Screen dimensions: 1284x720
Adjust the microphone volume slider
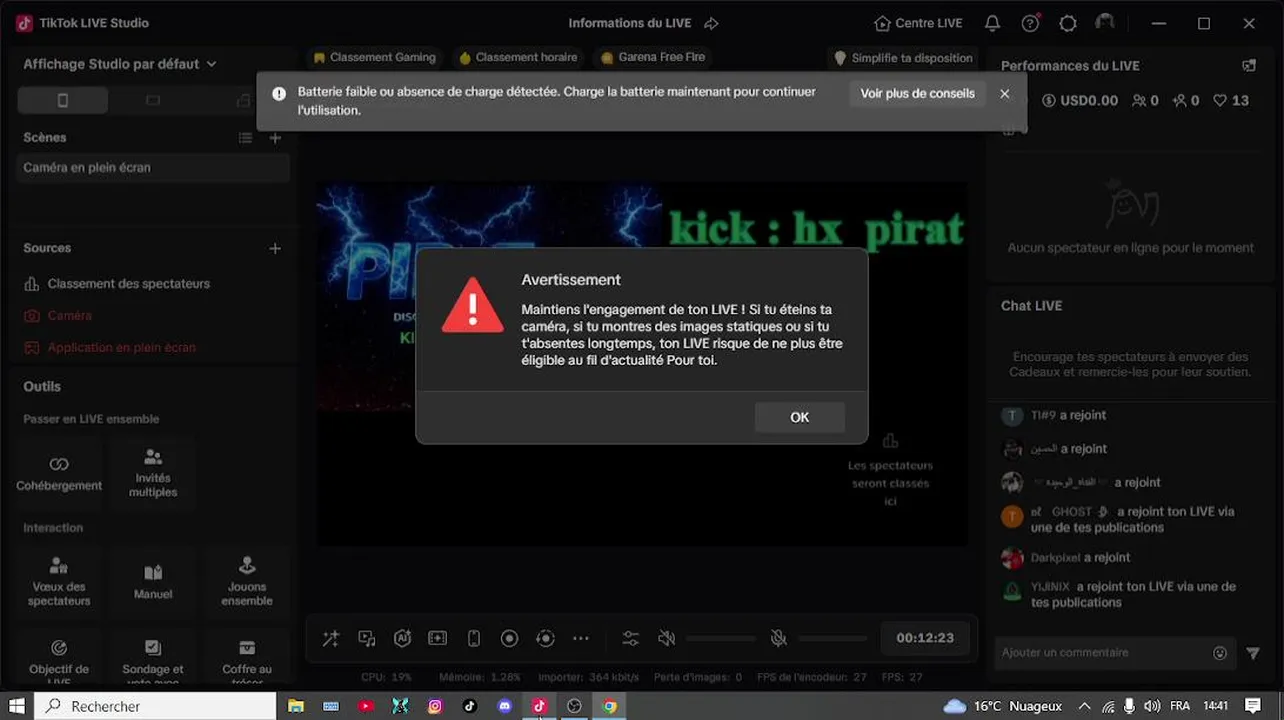[833, 638]
